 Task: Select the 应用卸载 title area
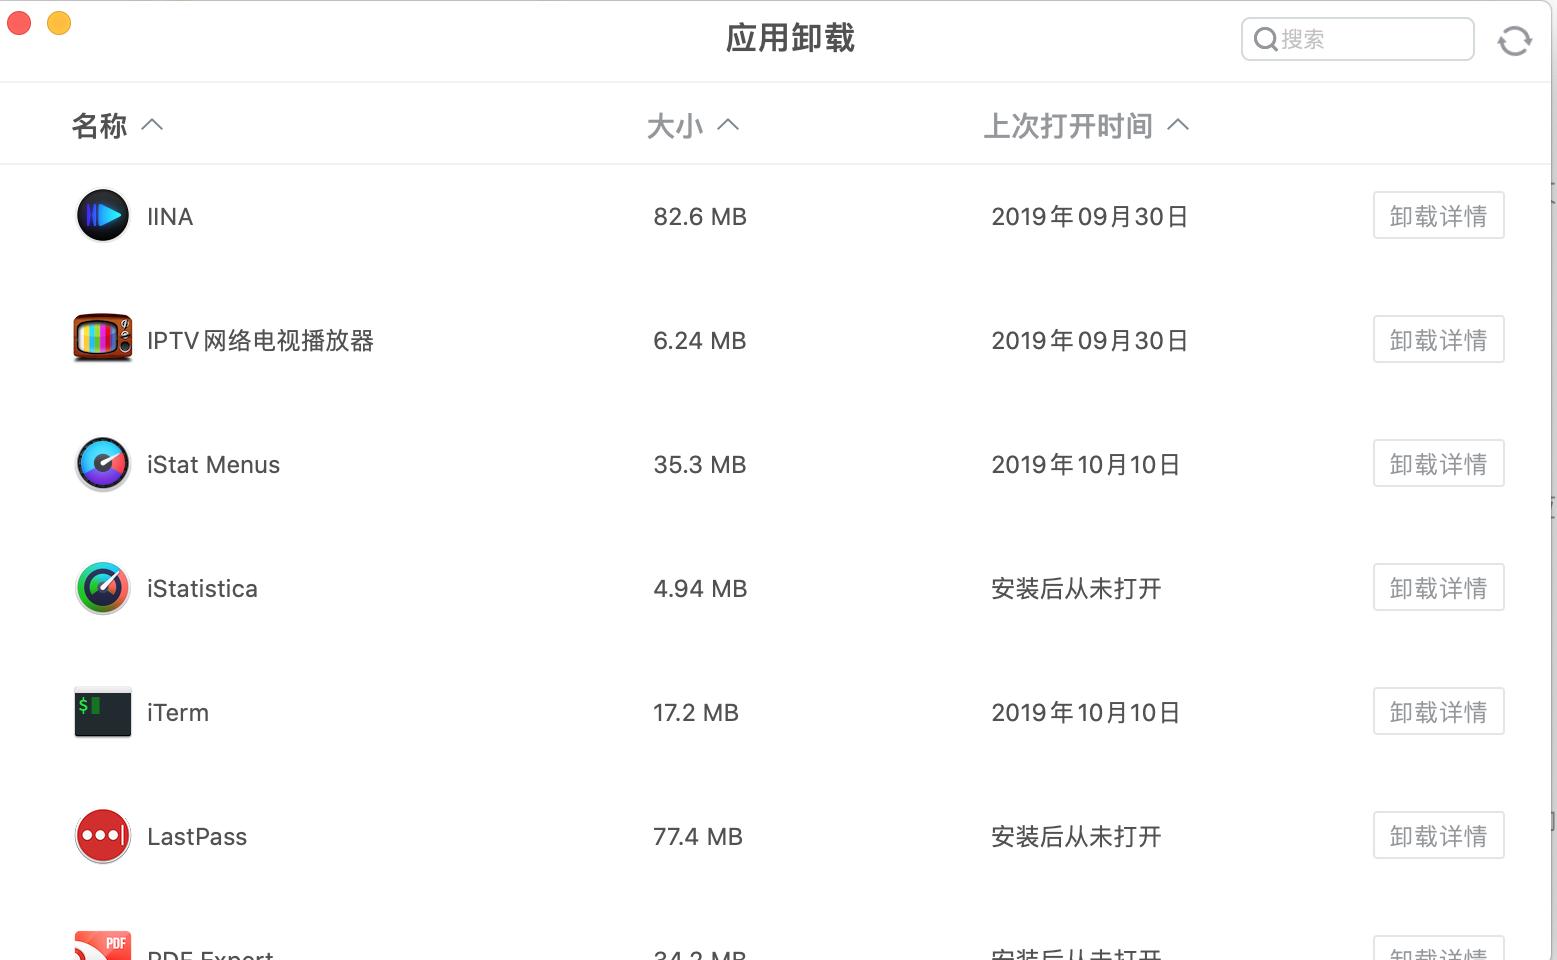click(790, 37)
